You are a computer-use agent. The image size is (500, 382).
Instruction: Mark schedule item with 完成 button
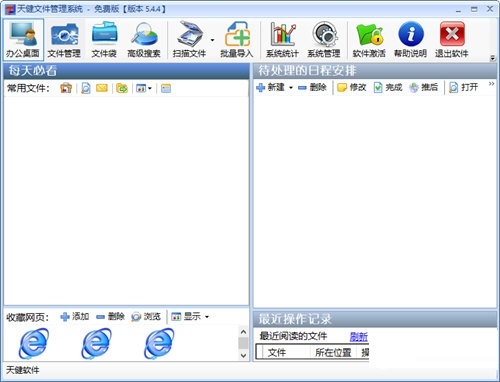pos(388,88)
